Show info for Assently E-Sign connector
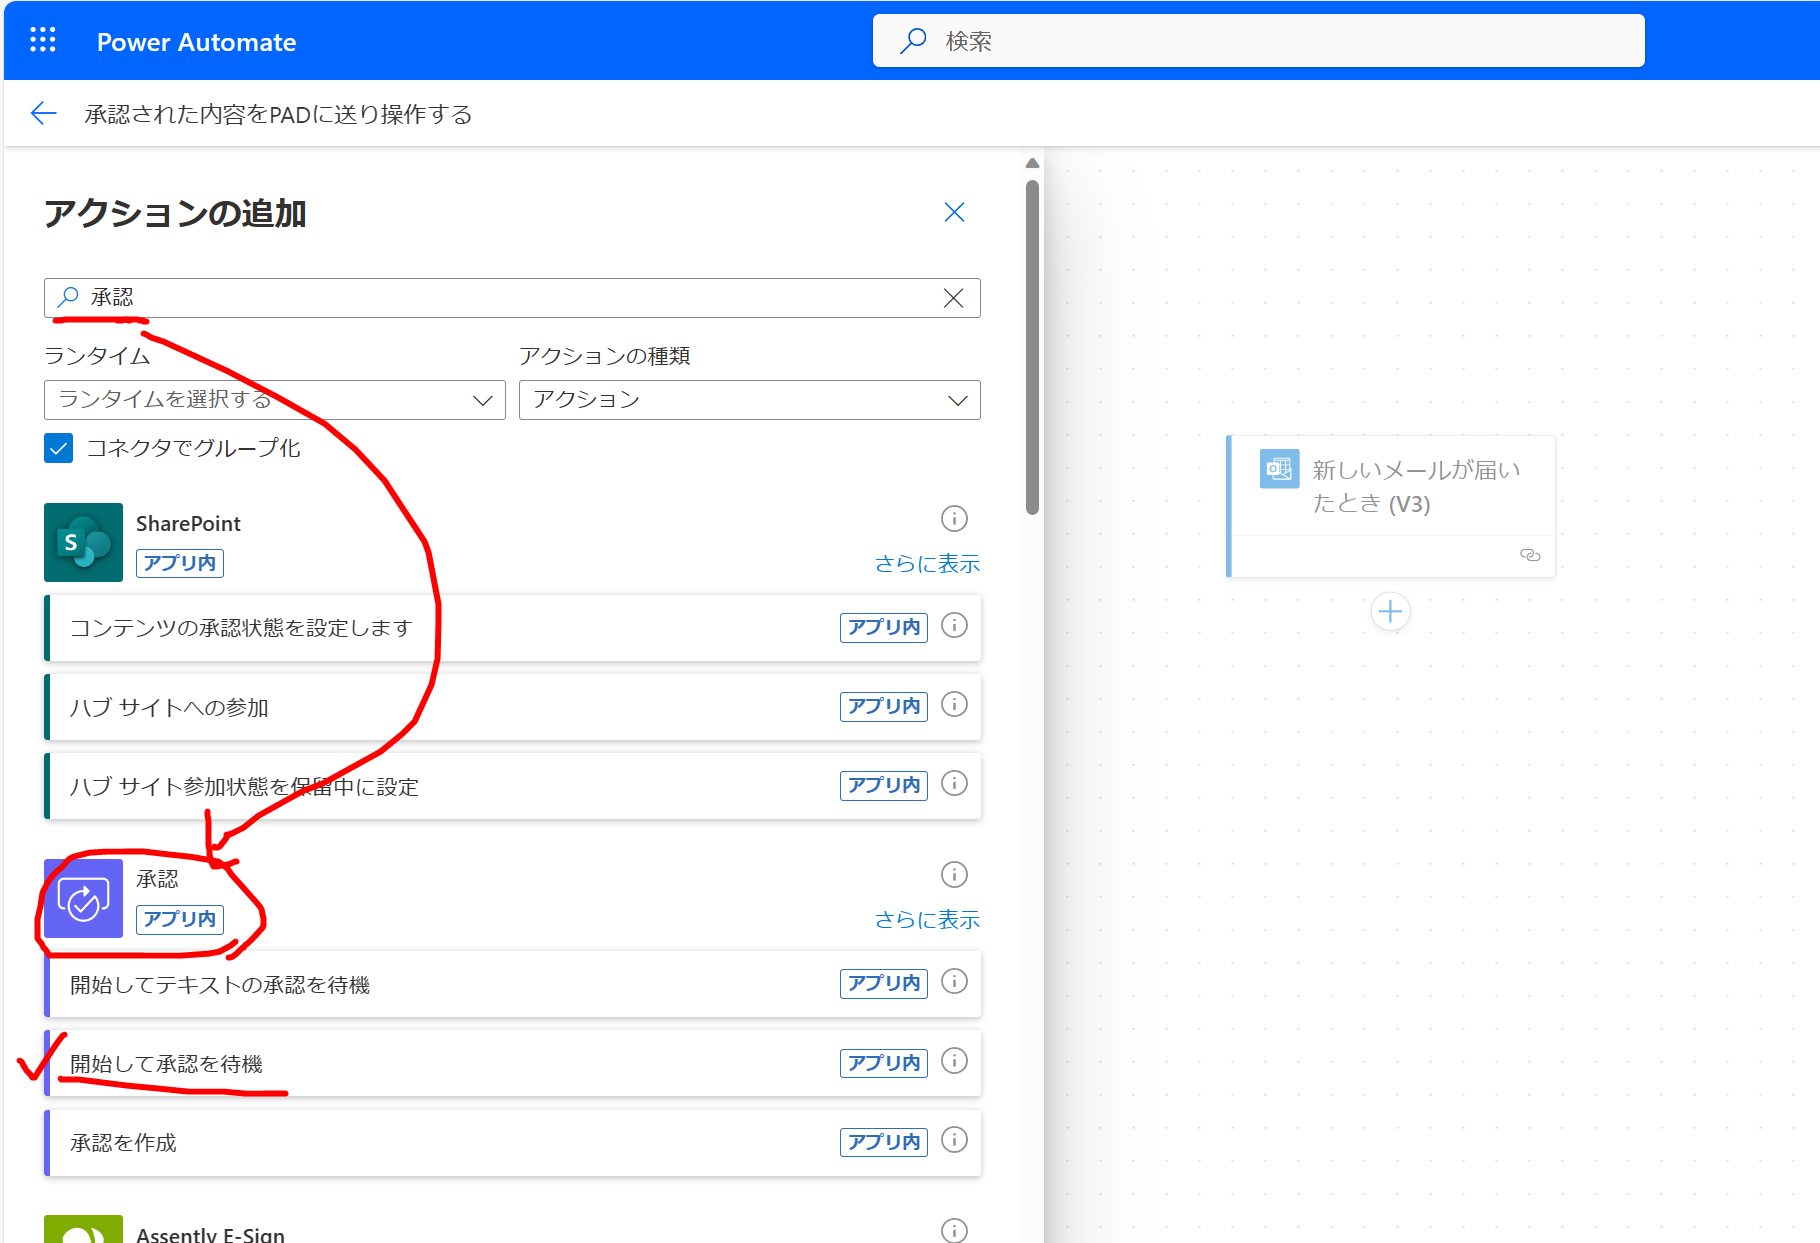The image size is (1820, 1243). [954, 1230]
